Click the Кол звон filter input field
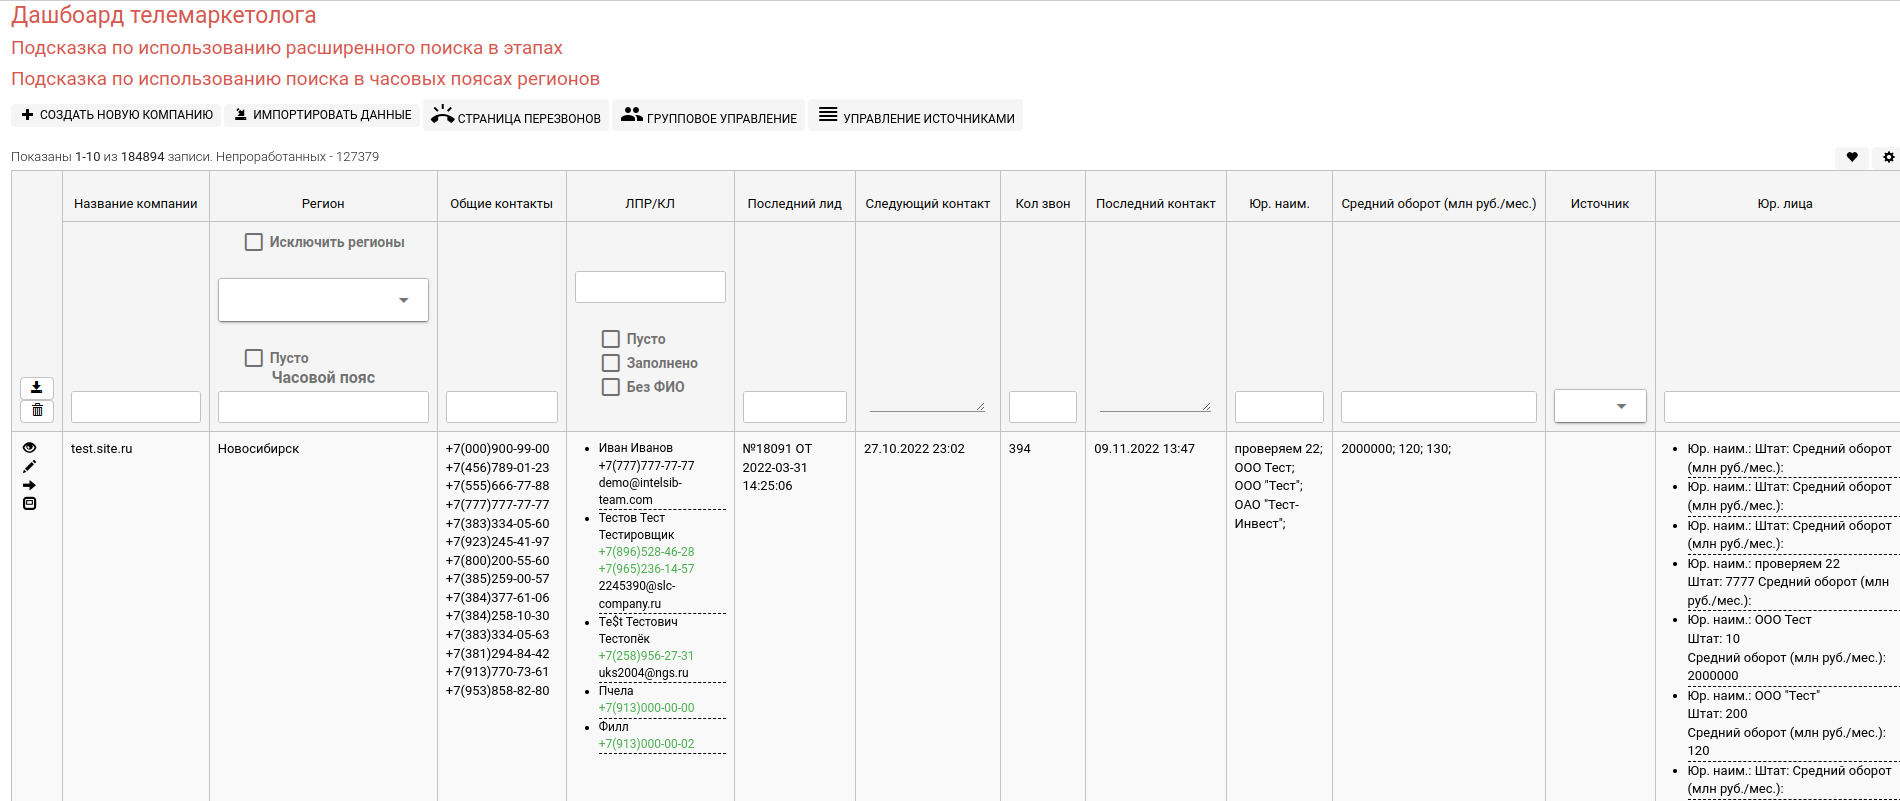This screenshot has height=801, width=1900. 1042,407
